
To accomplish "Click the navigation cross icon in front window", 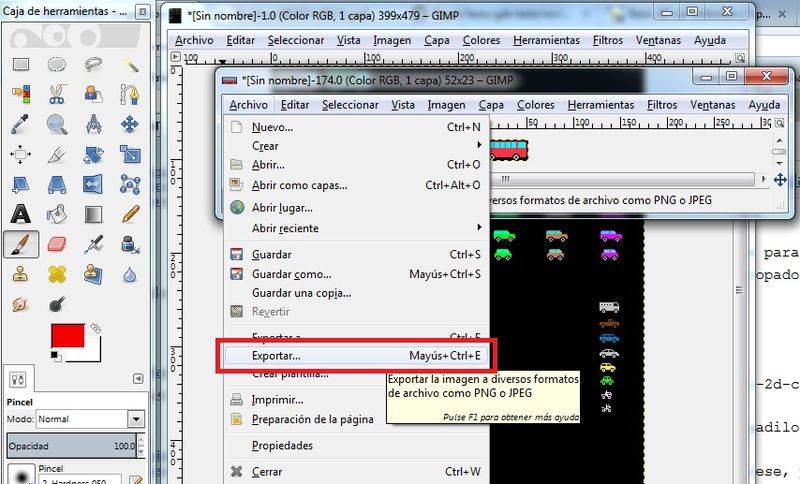I will tap(780, 180).
